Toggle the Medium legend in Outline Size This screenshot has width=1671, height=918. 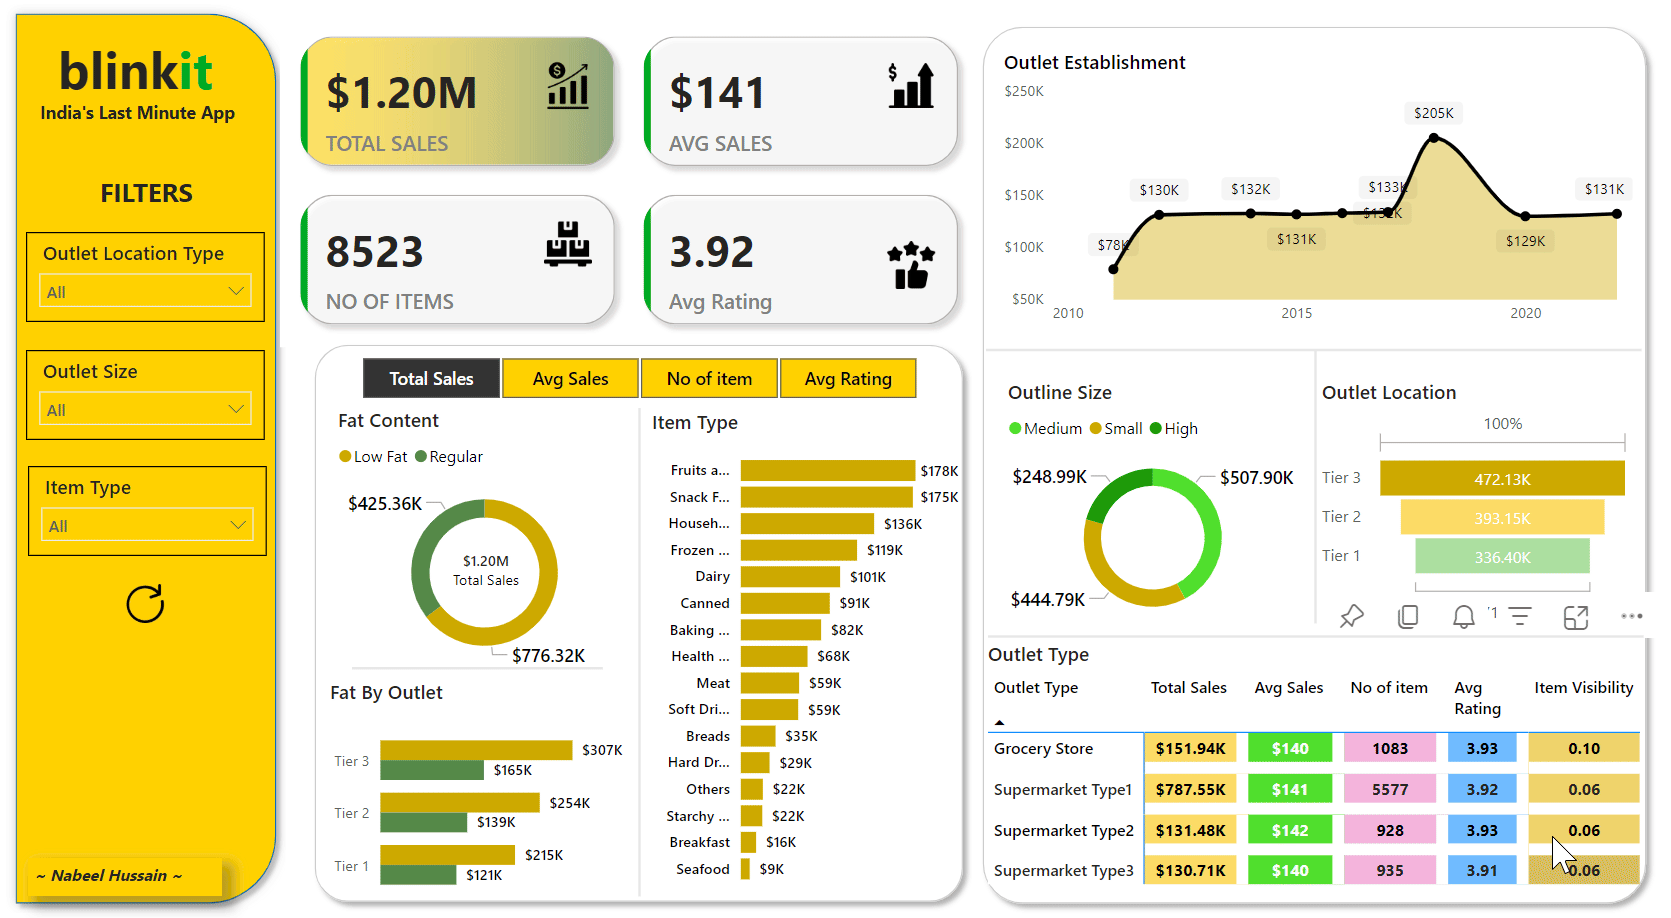(x=1044, y=428)
